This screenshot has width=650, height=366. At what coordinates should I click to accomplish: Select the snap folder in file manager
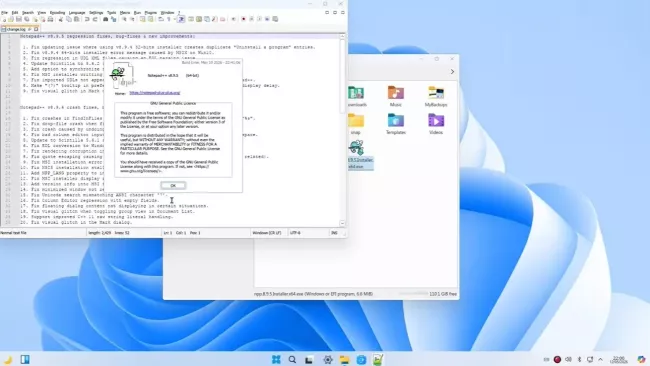tap(356, 124)
